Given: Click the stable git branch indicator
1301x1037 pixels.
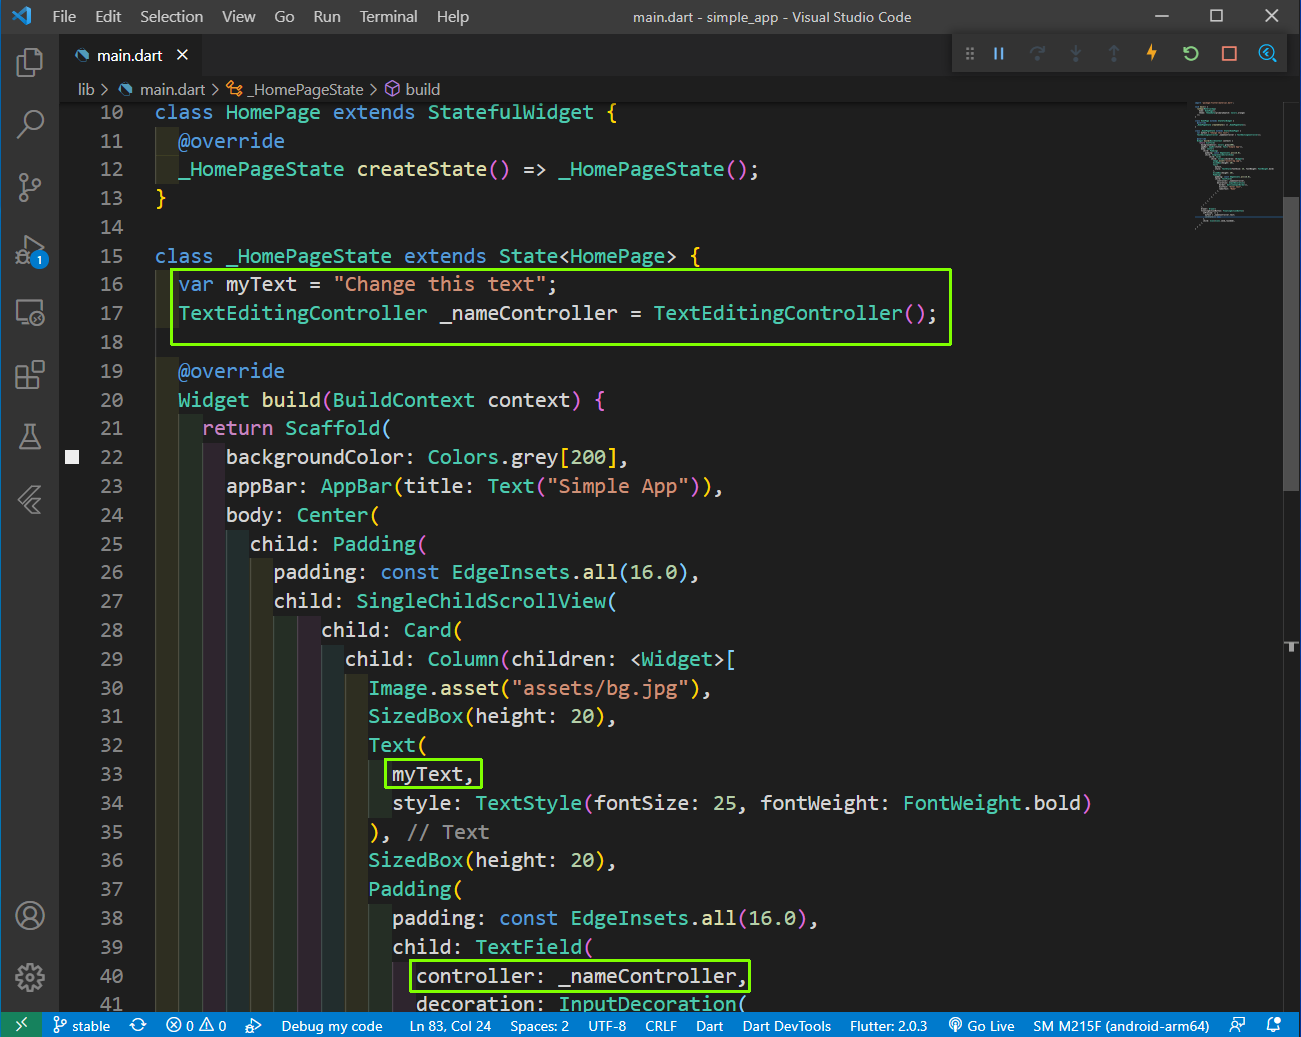Looking at the screenshot, I should tap(81, 1025).
